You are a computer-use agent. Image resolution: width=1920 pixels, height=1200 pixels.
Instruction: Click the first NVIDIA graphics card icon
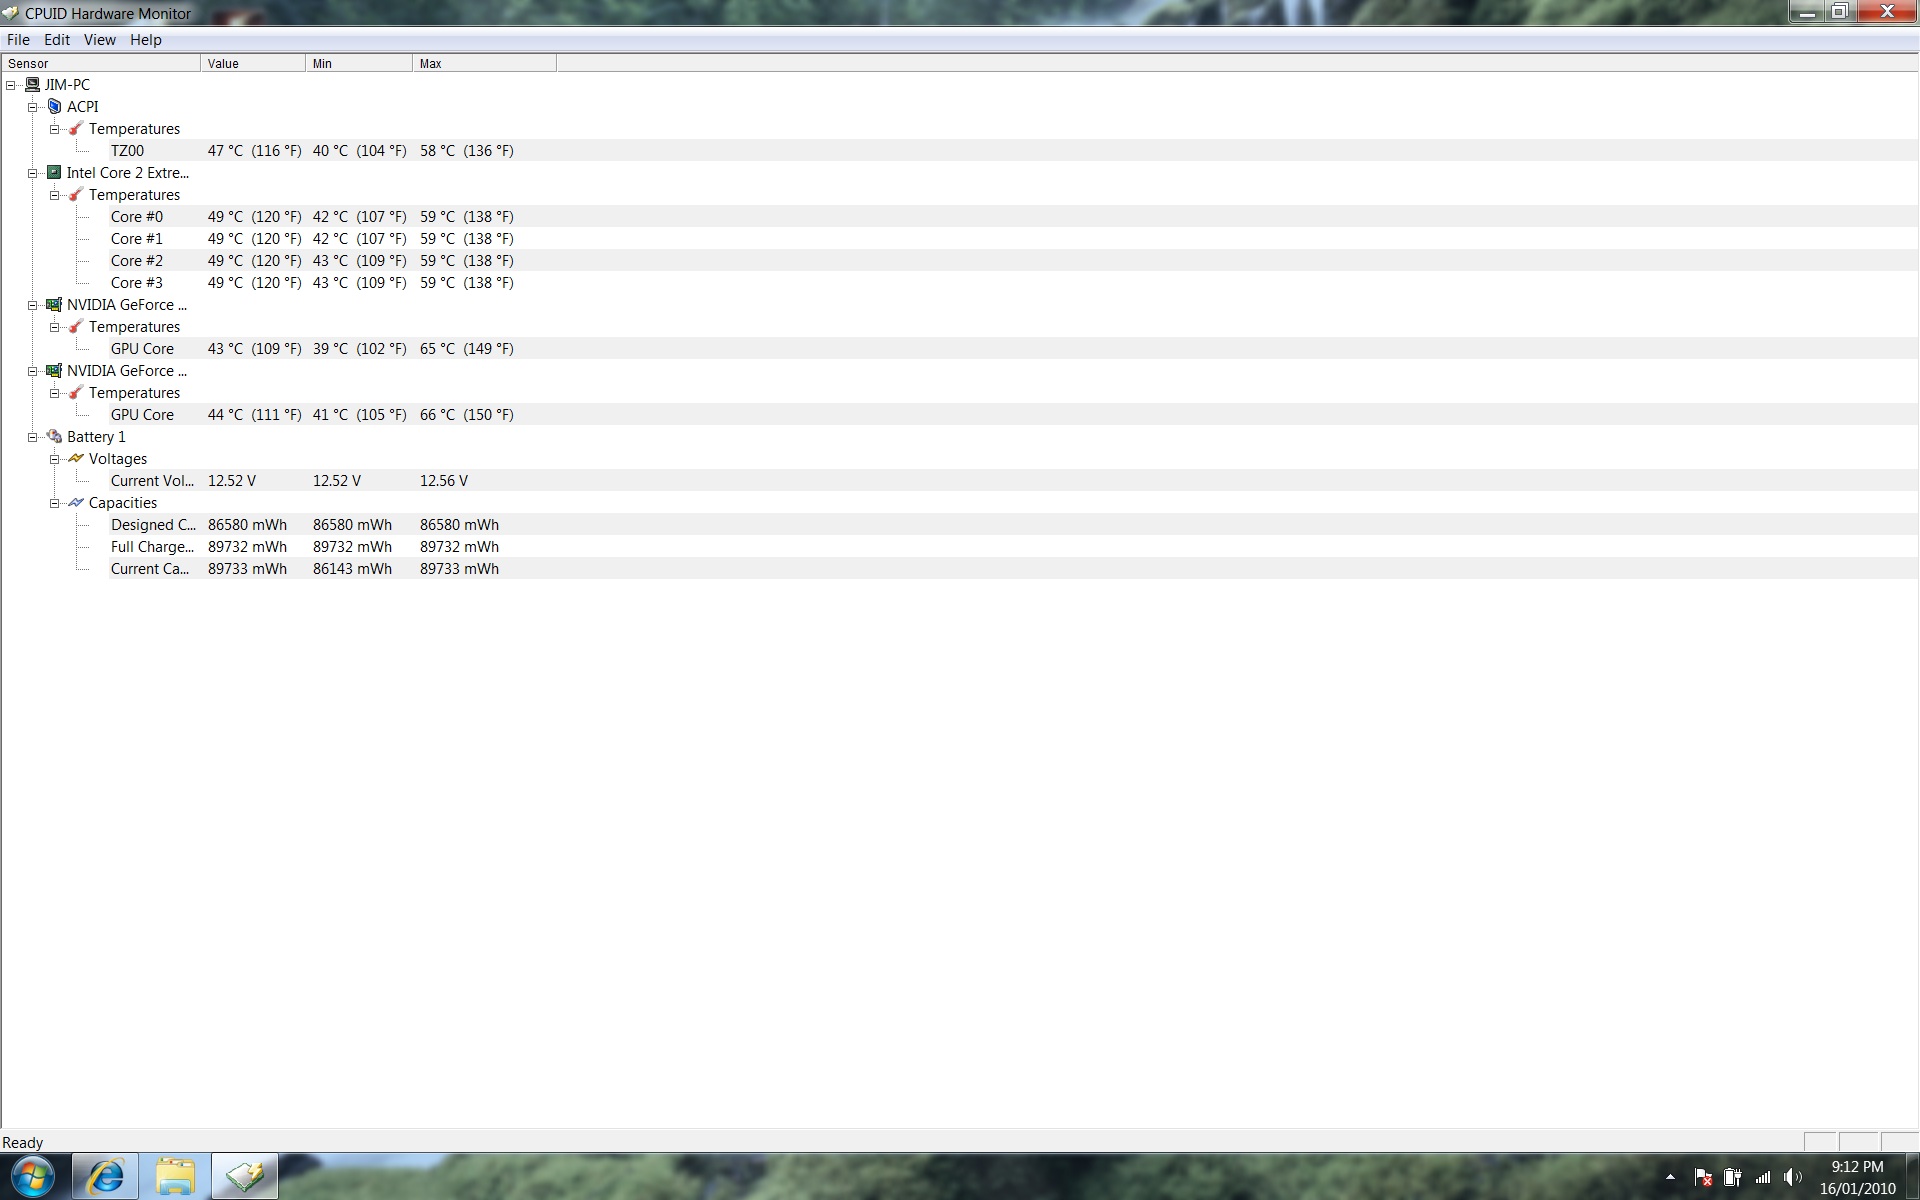[x=55, y=305]
